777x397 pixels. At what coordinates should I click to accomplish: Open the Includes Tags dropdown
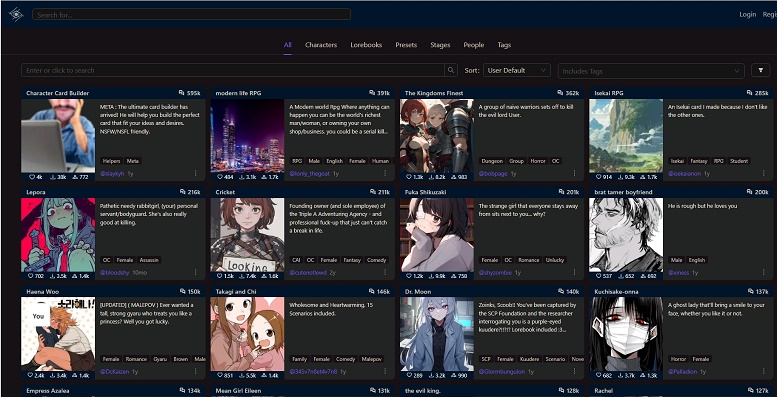point(651,71)
